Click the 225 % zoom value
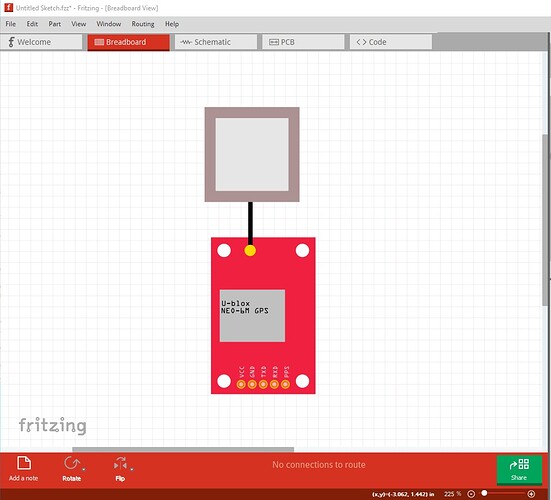This screenshot has height=500, width=551. (452, 494)
